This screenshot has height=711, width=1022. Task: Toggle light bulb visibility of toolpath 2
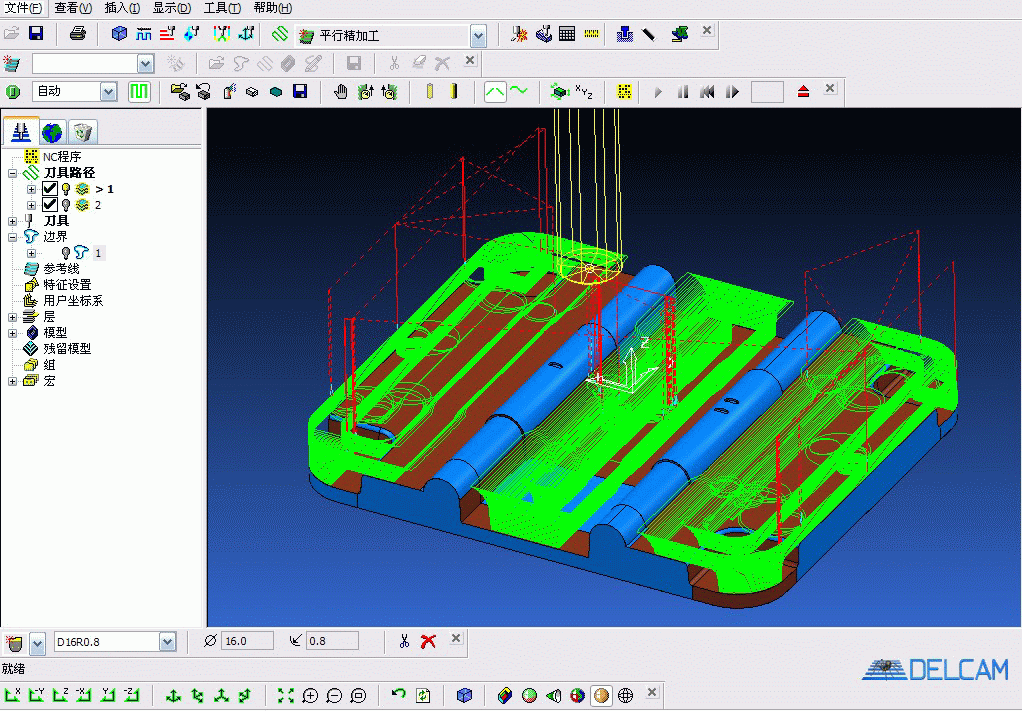click(x=66, y=205)
